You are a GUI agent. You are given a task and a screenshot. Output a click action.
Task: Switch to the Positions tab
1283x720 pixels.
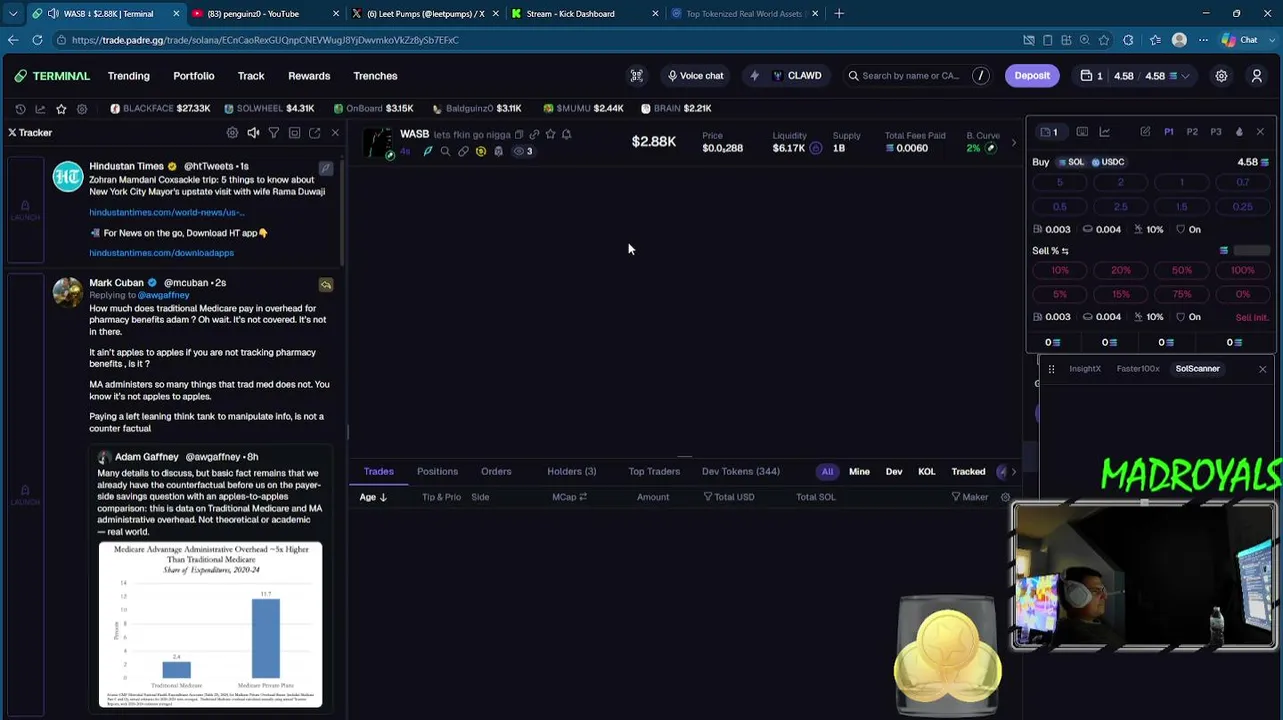pyautogui.click(x=437, y=472)
